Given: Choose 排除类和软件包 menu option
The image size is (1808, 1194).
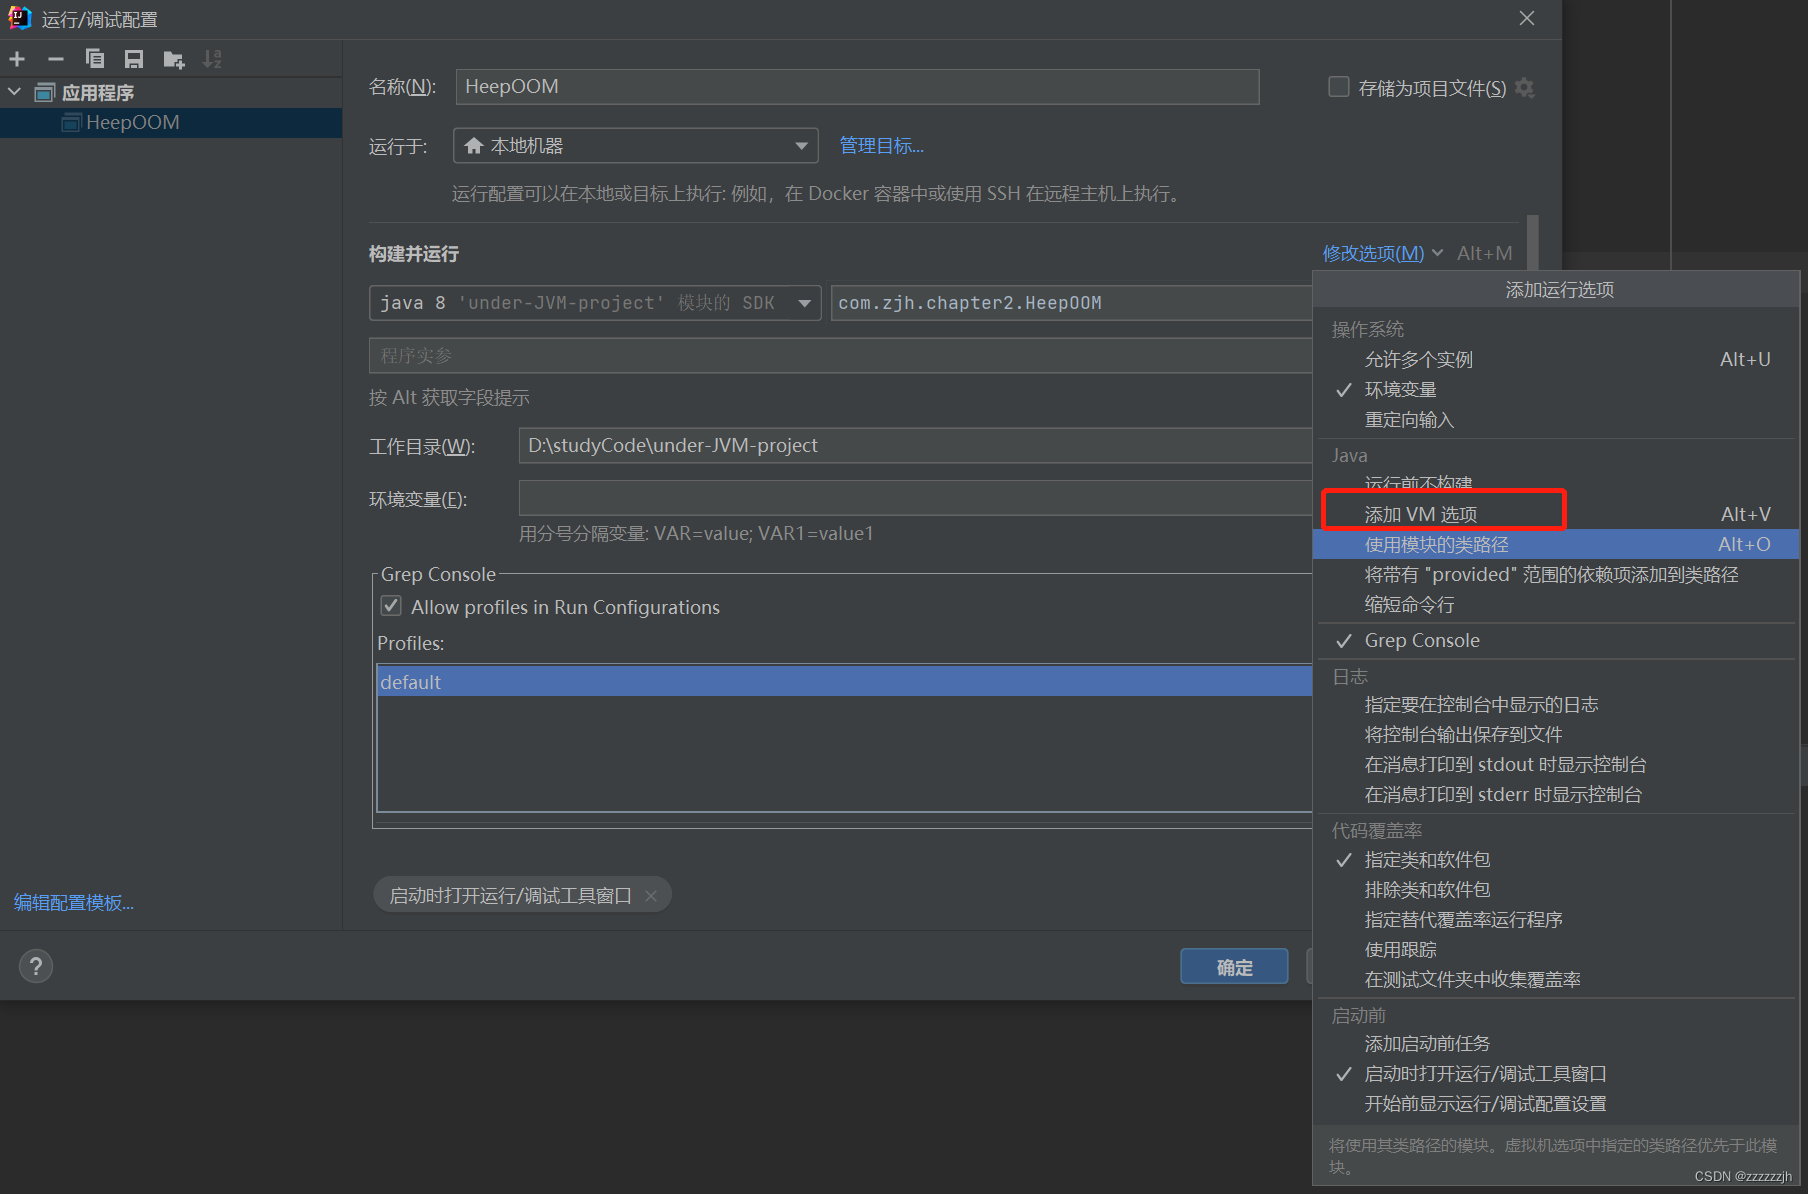Looking at the screenshot, I should [1556, 889].
